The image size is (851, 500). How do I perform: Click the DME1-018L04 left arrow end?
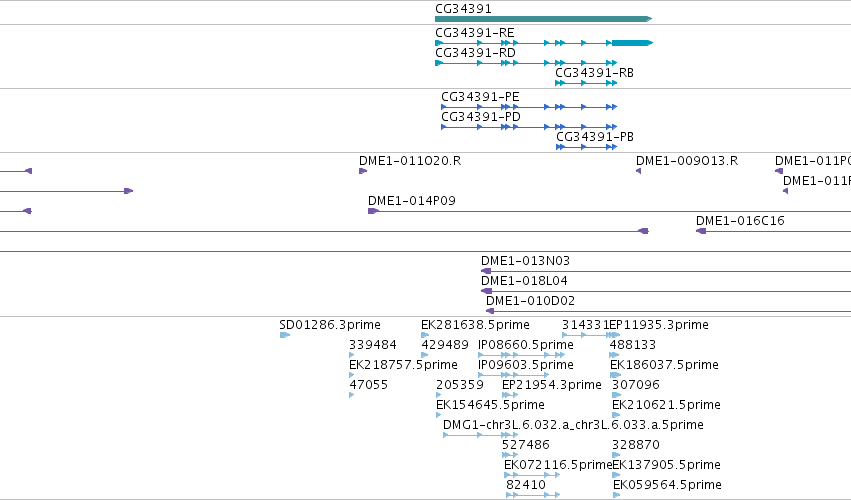tap(486, 291)
